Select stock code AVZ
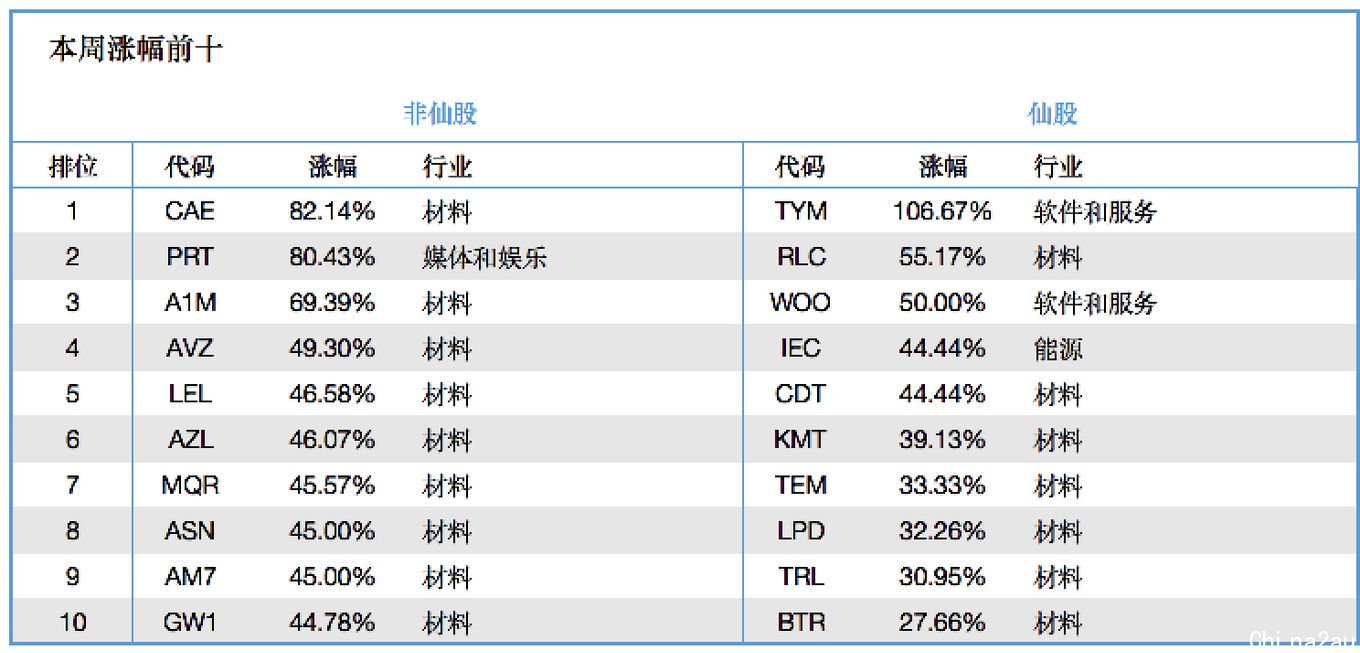The width and height of the screenshot is (1360, 653). tap(190, 349)
